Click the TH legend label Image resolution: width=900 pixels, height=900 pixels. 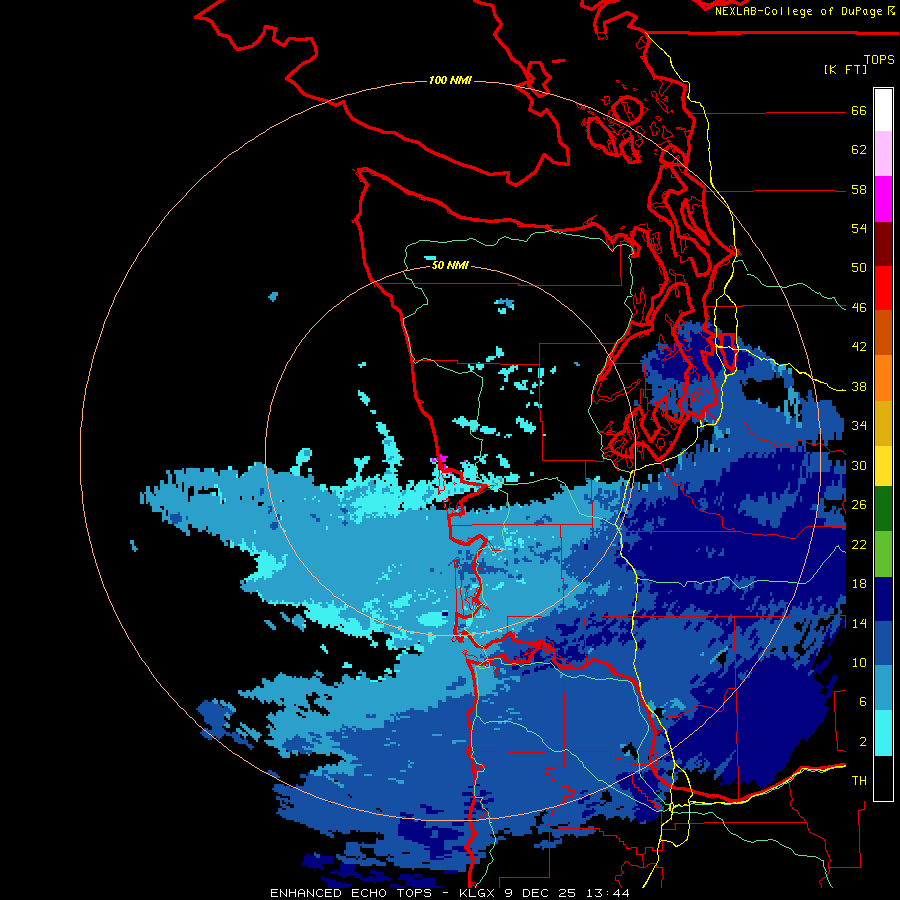[x=859, y=781]
